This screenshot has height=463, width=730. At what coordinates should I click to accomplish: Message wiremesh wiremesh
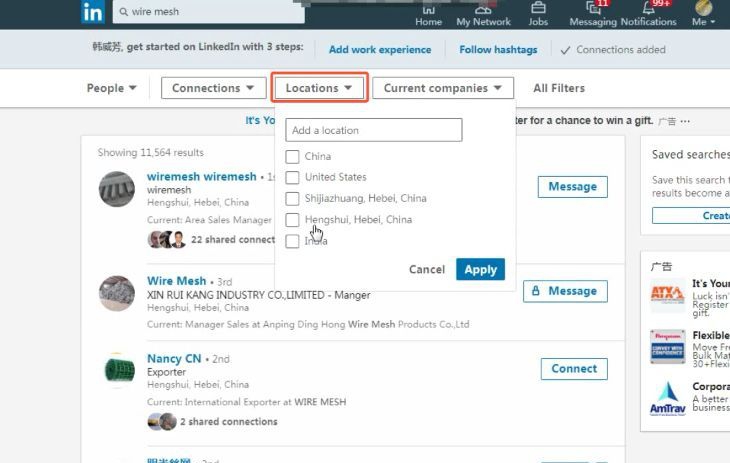(x=572, y=186)
